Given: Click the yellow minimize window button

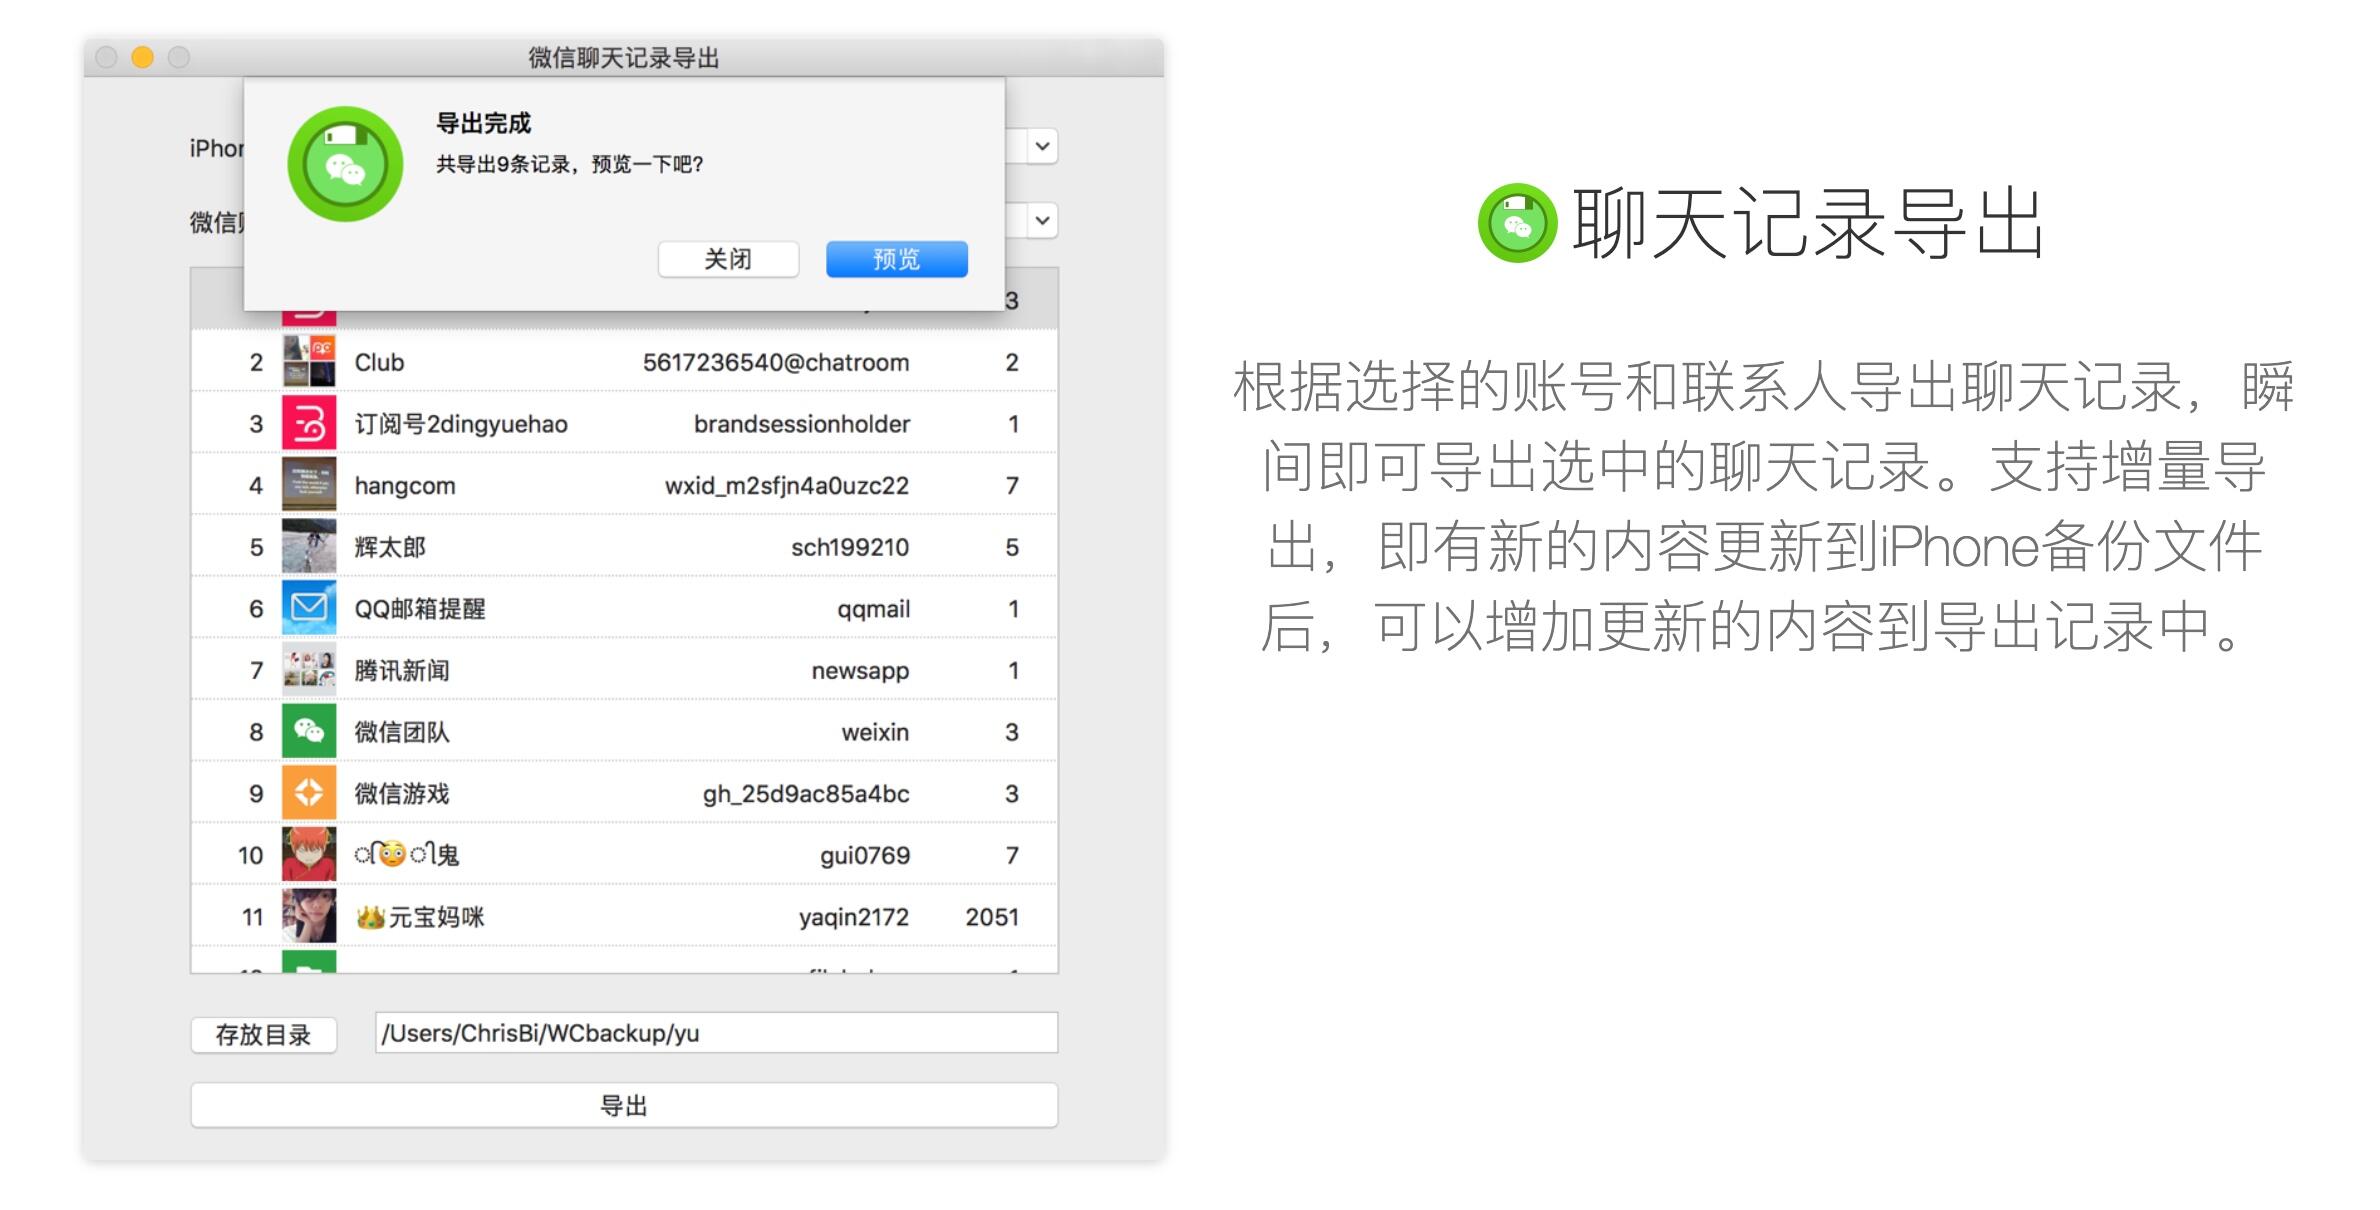Looking at the screenshot, I should tap(142, 57).
